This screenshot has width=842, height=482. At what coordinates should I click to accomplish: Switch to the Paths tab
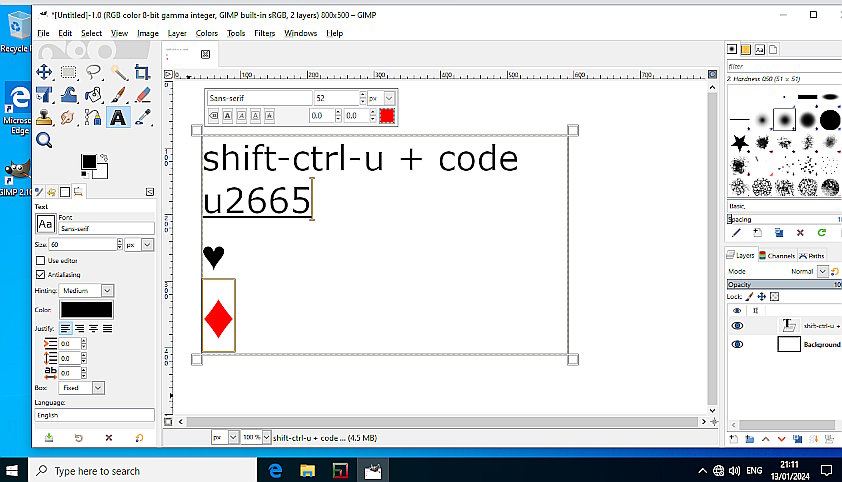[811, 255]
